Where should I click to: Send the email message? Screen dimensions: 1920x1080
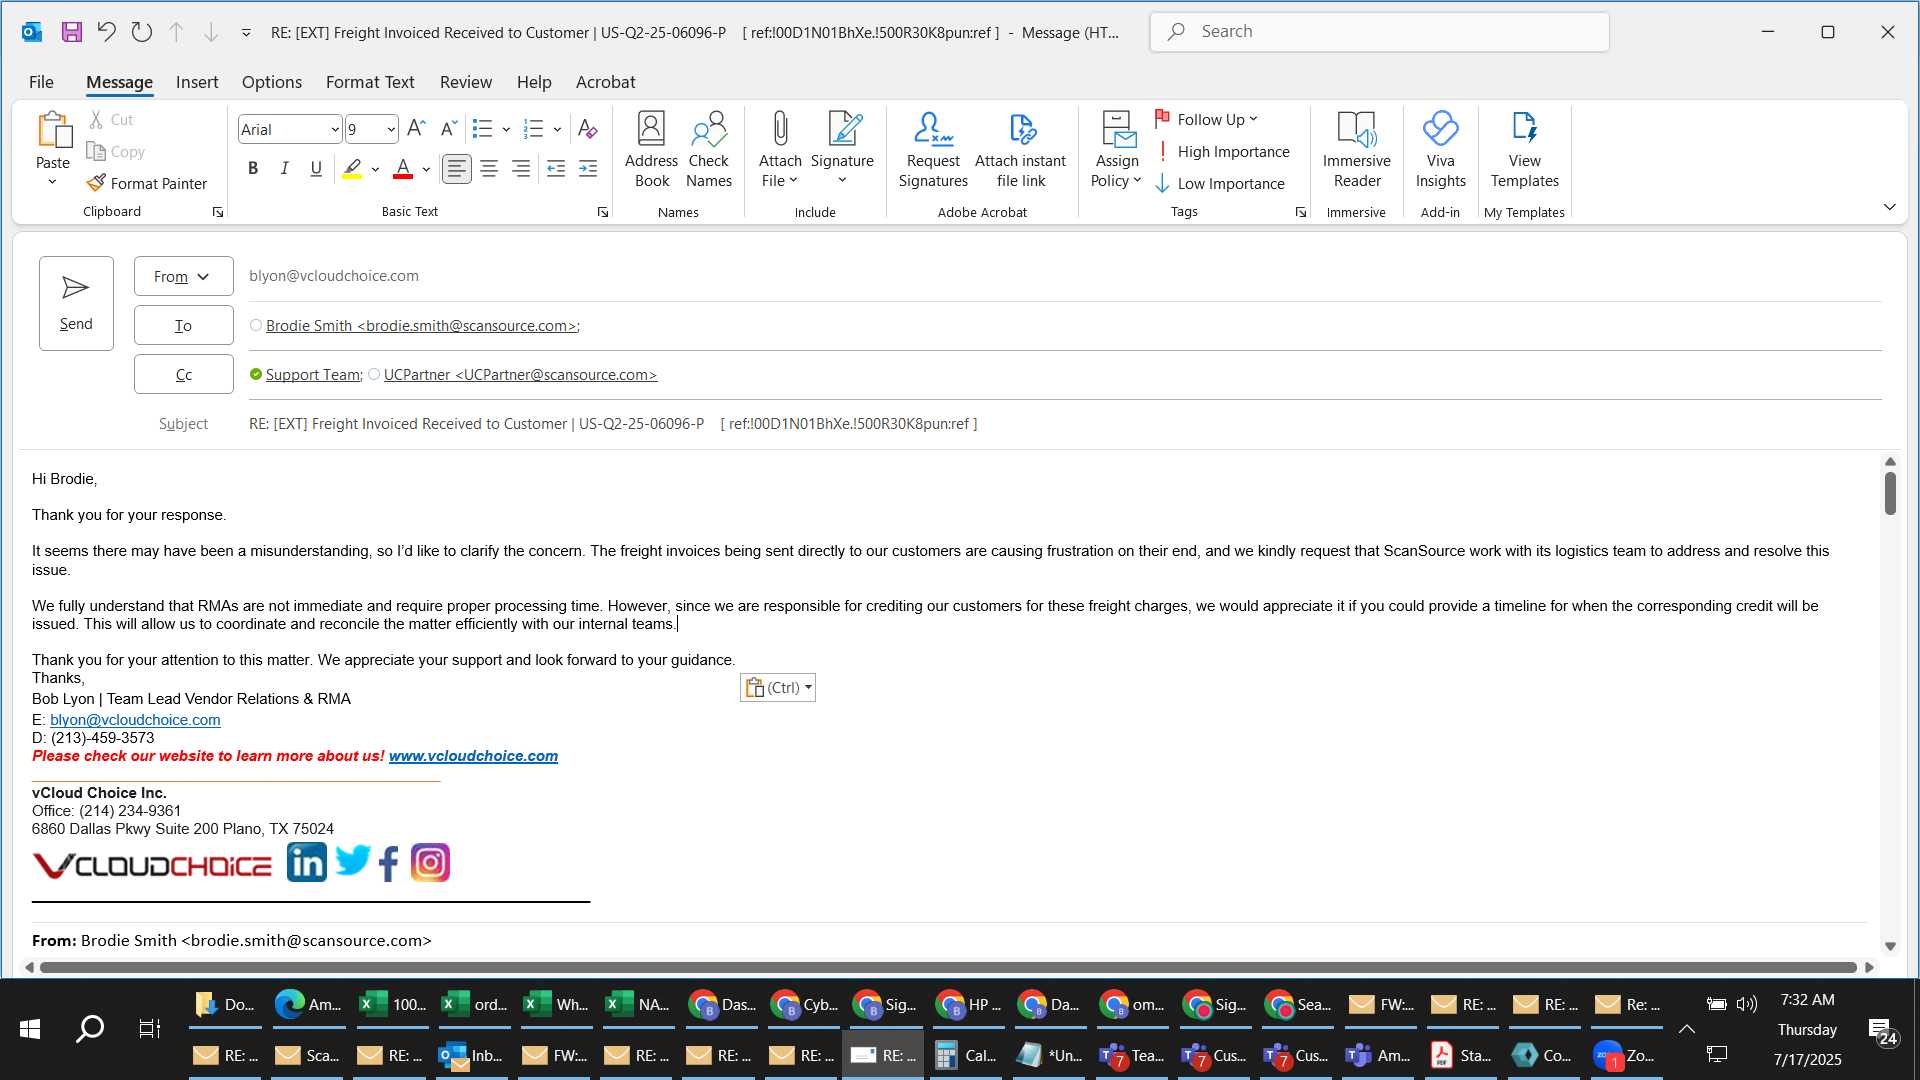(x=76, y=303)
